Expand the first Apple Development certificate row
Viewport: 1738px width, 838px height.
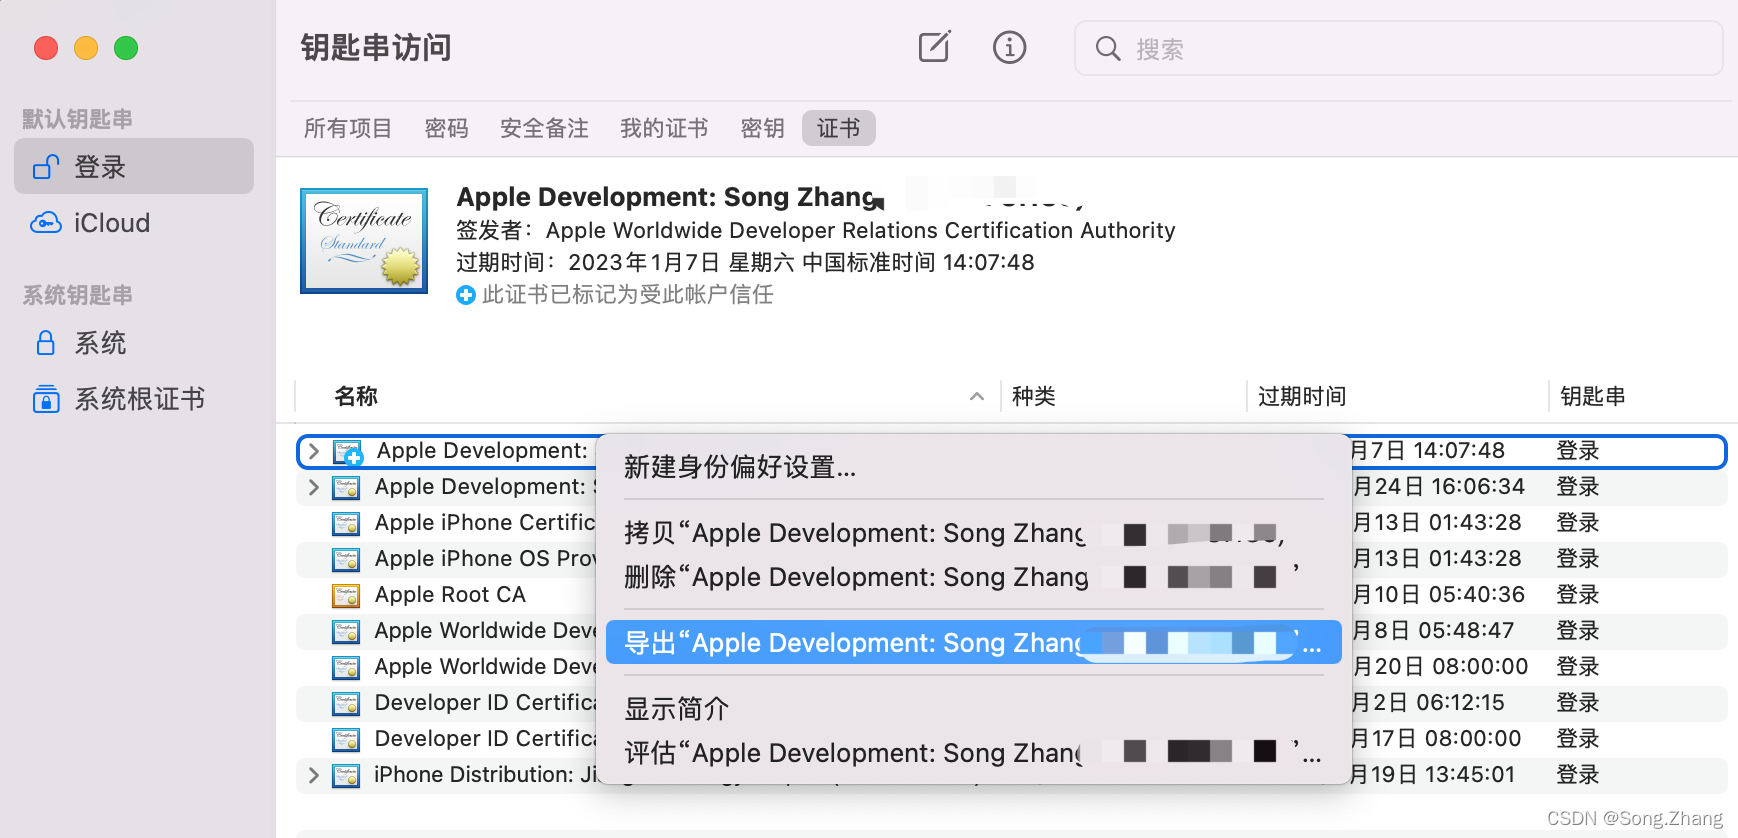(x=314, y=451)
